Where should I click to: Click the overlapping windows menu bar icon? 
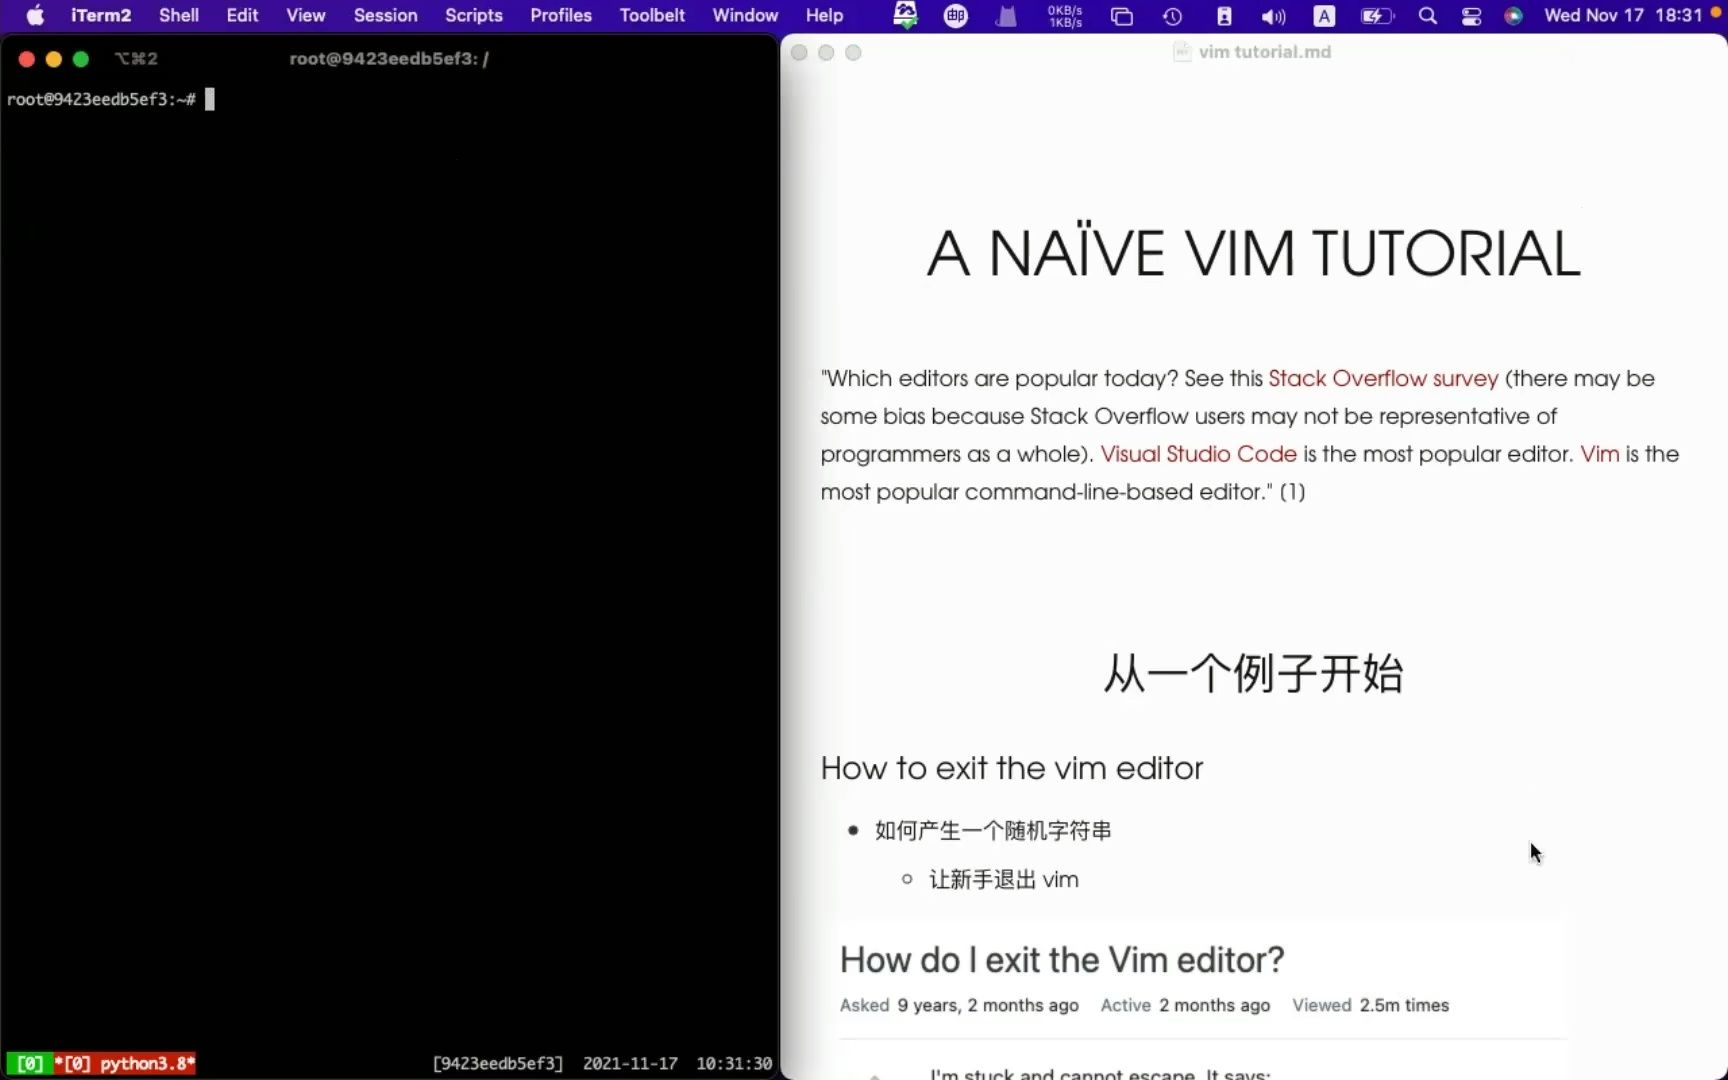click(1122, 16)
